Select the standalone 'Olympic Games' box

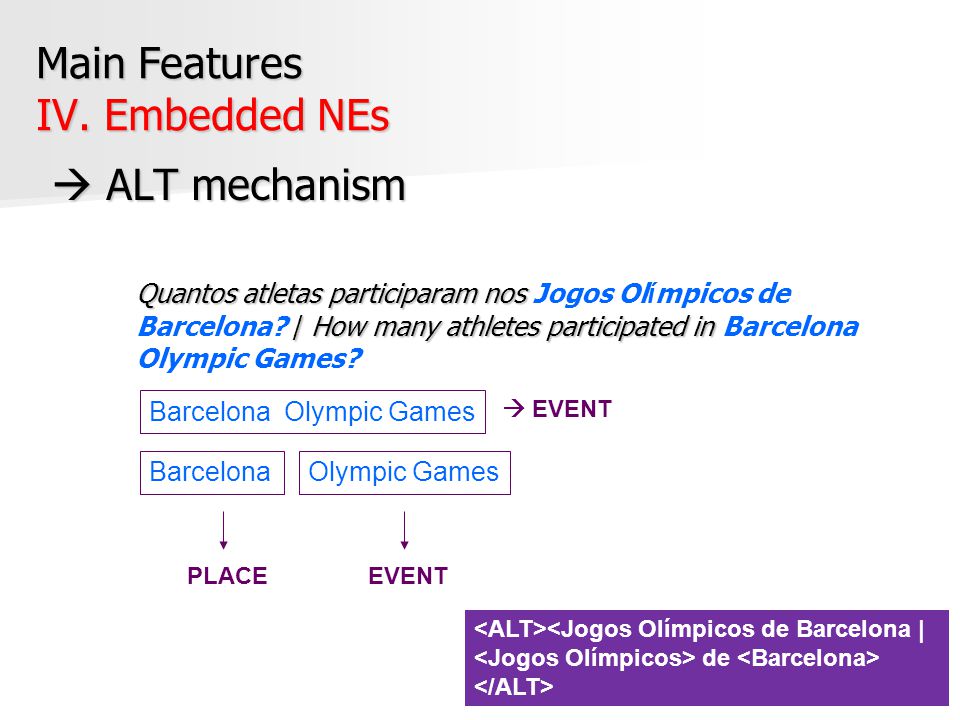click(x=405, y=473)
